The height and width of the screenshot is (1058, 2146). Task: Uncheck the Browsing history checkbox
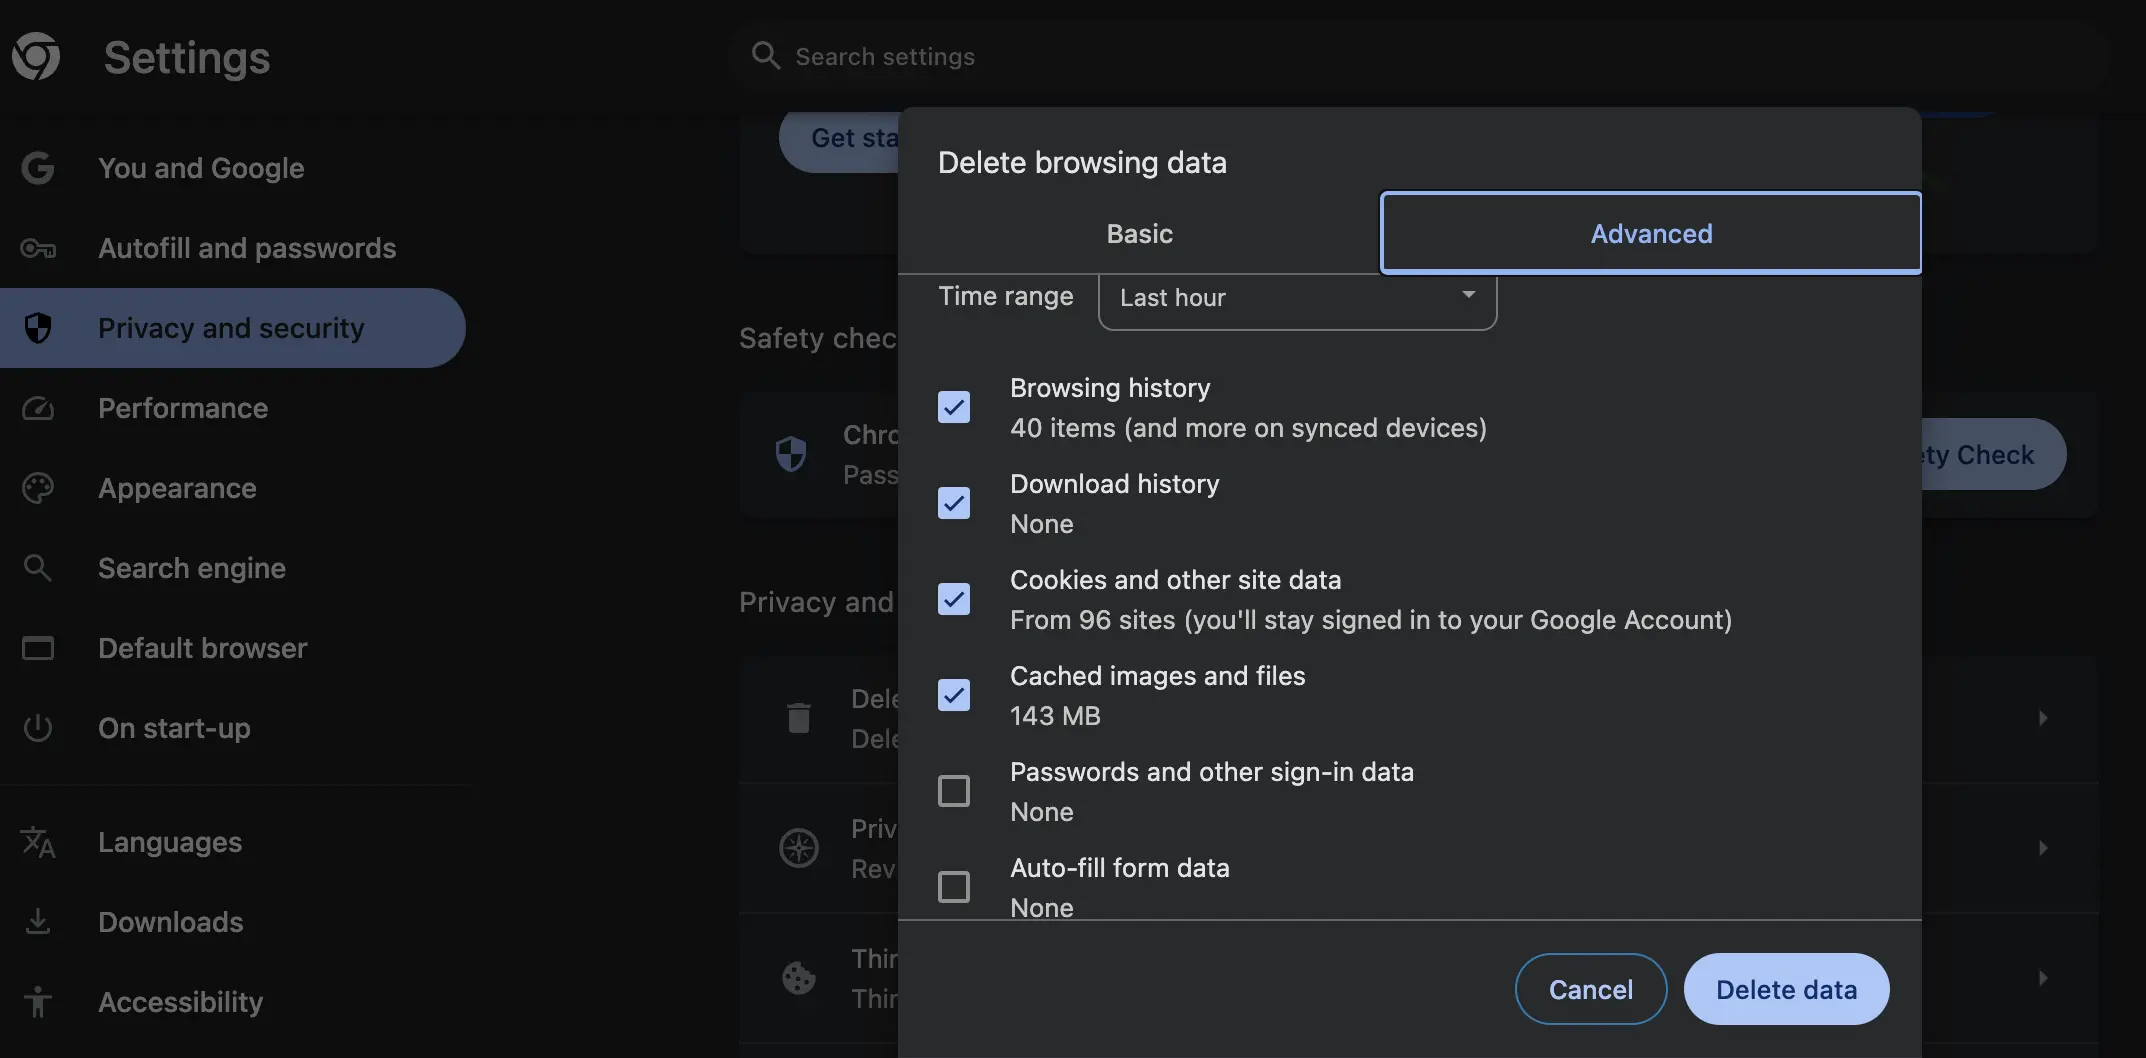[954, 407]
